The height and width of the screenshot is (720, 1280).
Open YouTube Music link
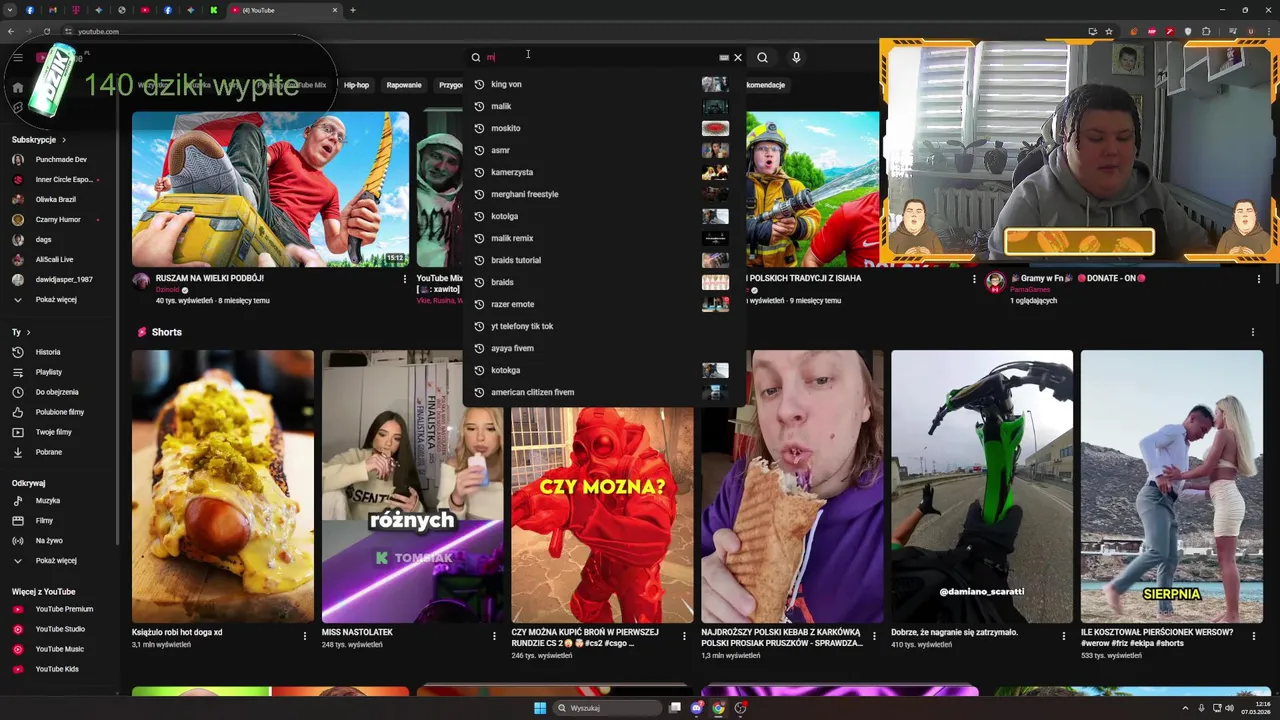tap(60, 649)
